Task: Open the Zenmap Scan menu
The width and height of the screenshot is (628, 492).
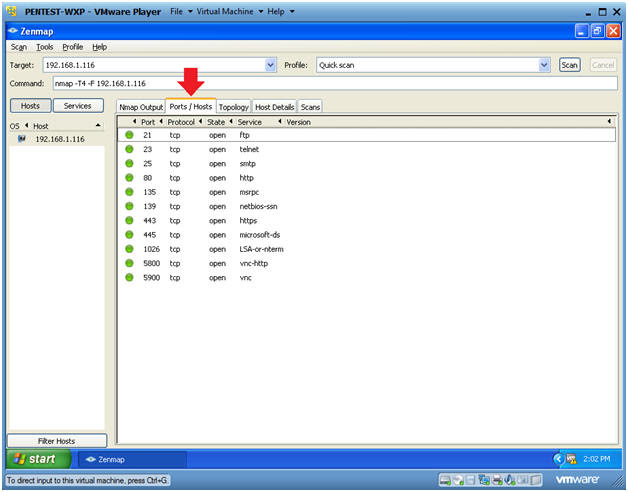Action: (x=19, y=47)
